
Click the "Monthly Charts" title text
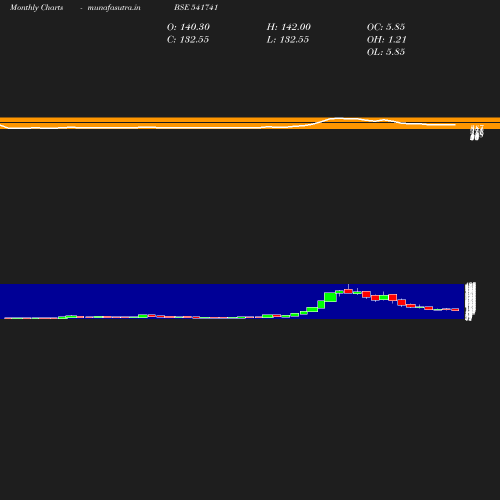37,7
